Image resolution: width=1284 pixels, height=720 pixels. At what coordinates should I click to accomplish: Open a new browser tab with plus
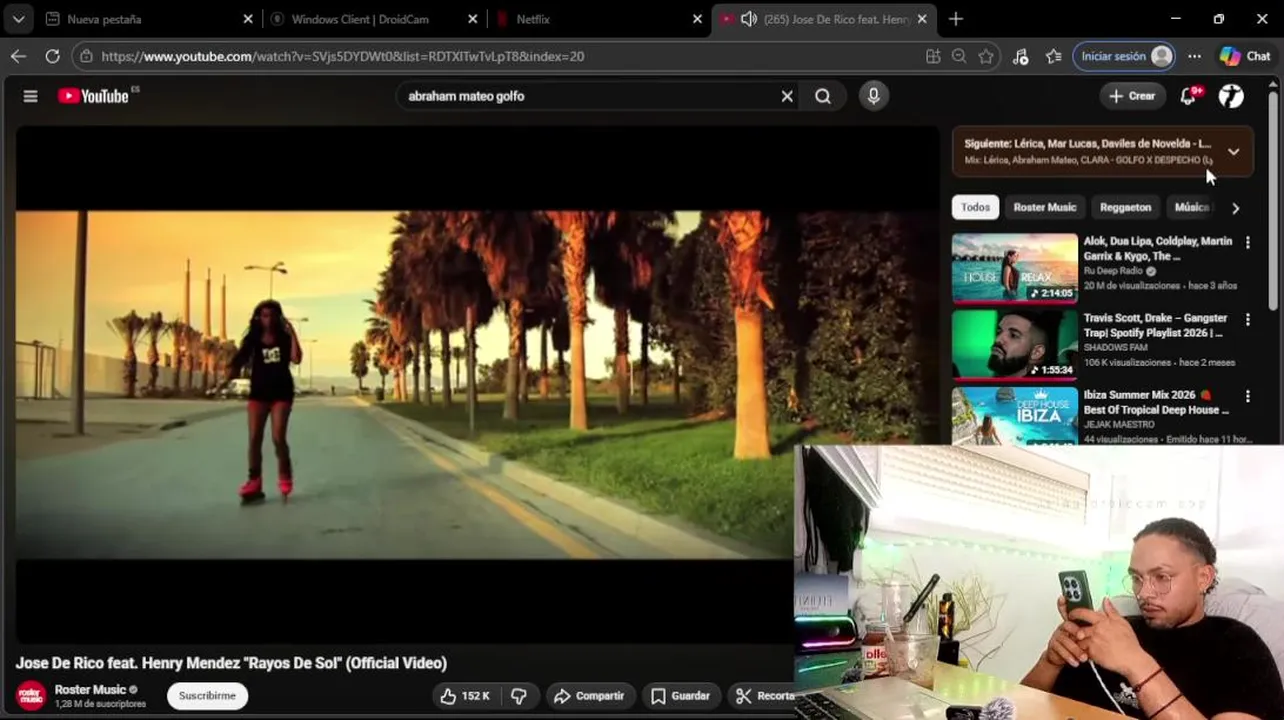[x=955, y=19]
